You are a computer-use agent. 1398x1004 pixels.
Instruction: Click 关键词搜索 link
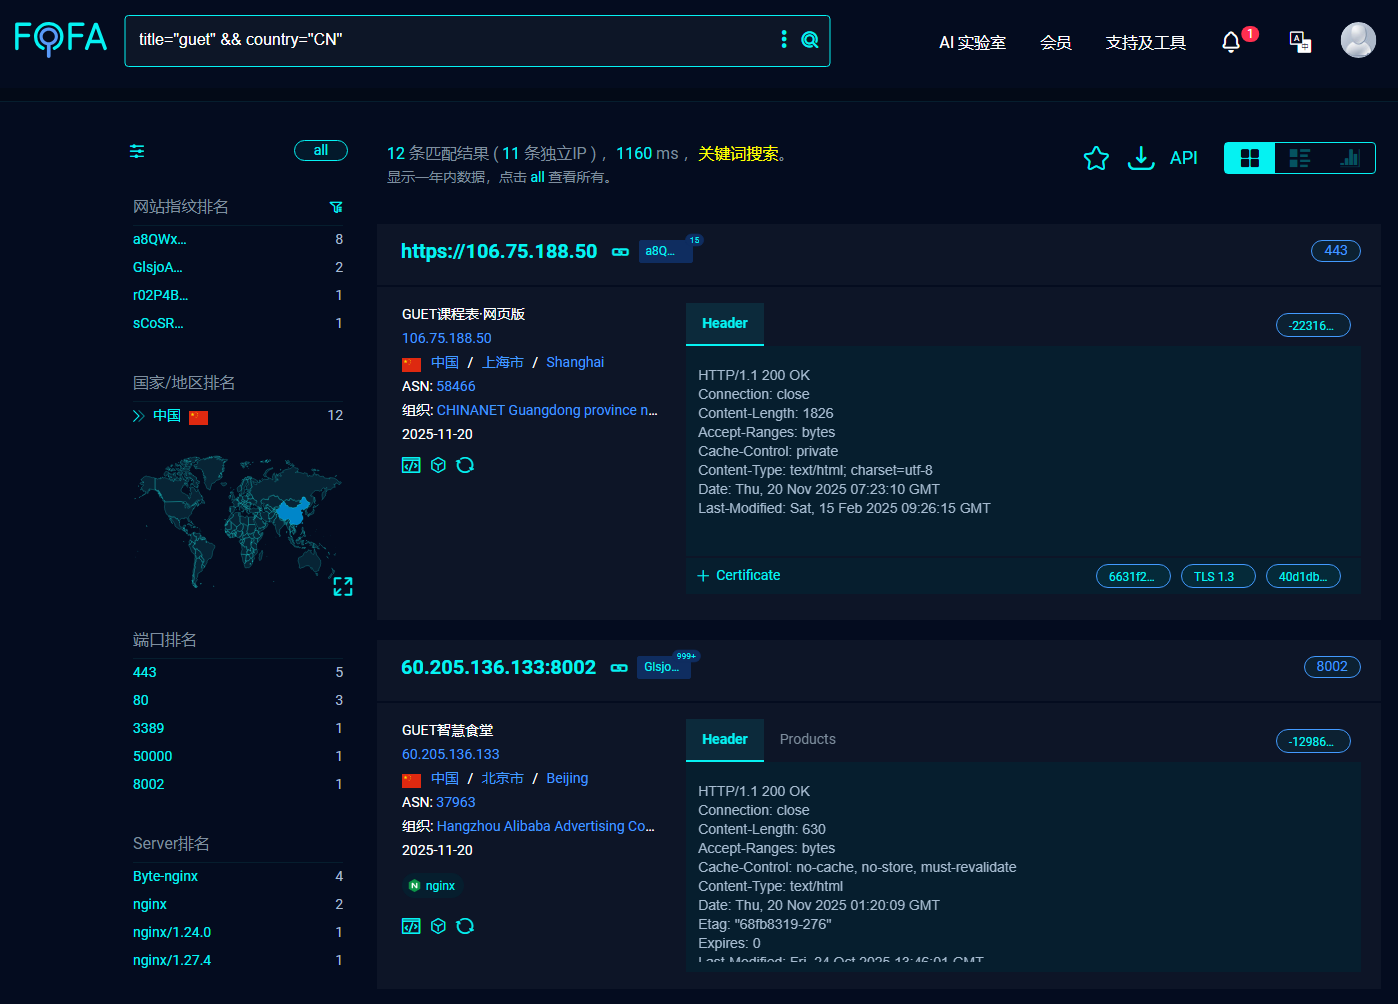(738, 154)
